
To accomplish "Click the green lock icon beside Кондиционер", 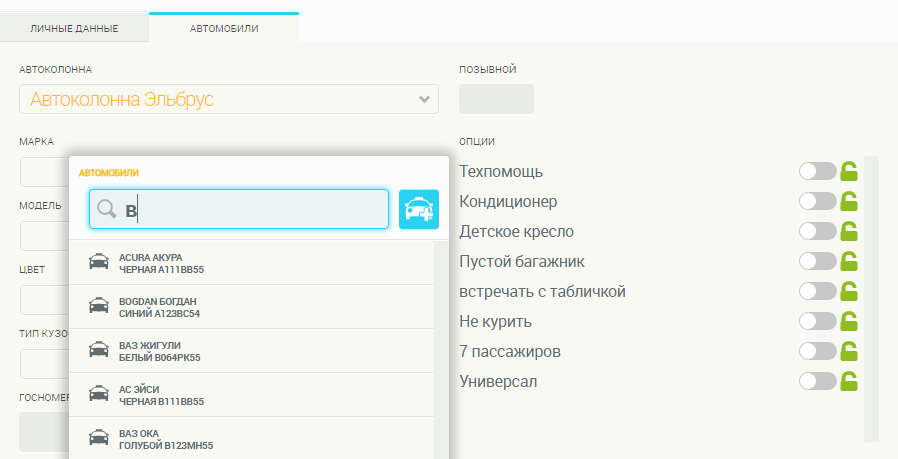I will (x=849, y=202).
